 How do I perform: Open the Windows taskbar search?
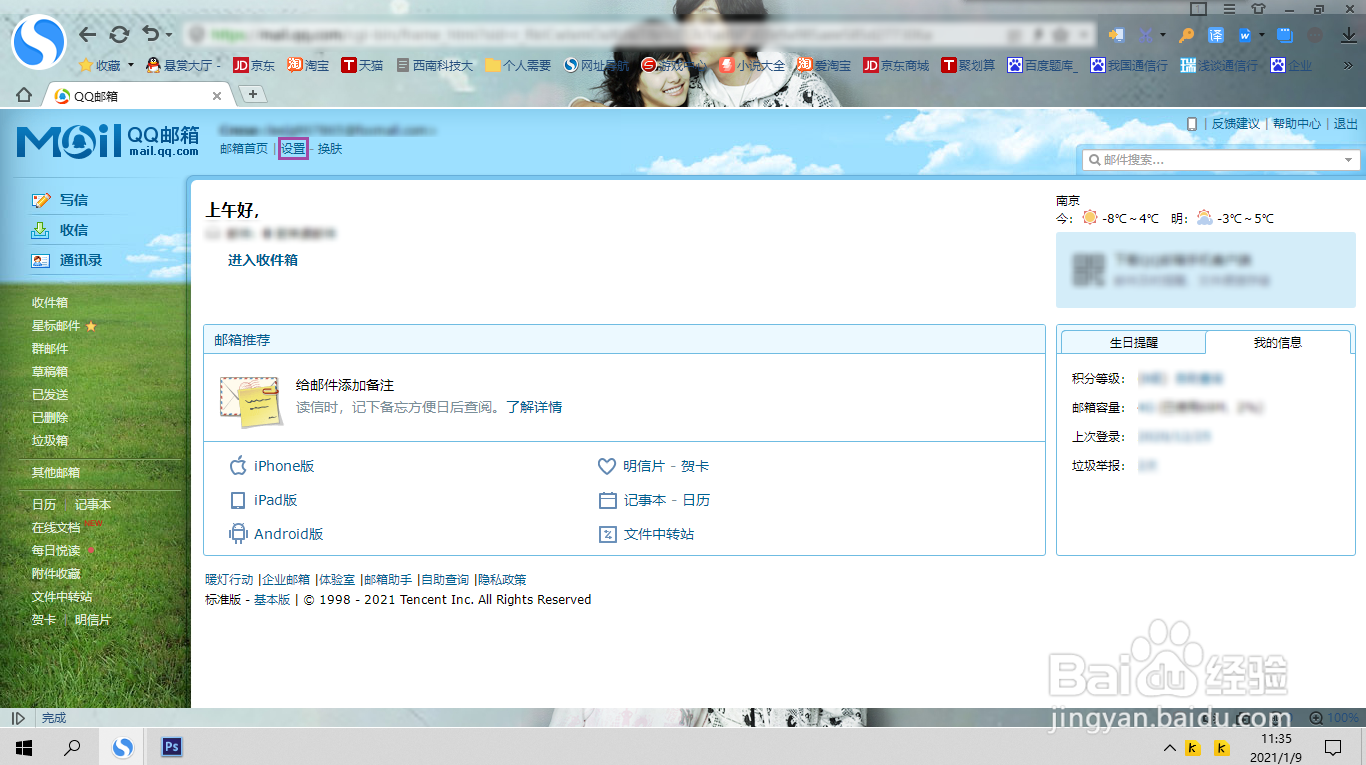click(x=72, y=747)
